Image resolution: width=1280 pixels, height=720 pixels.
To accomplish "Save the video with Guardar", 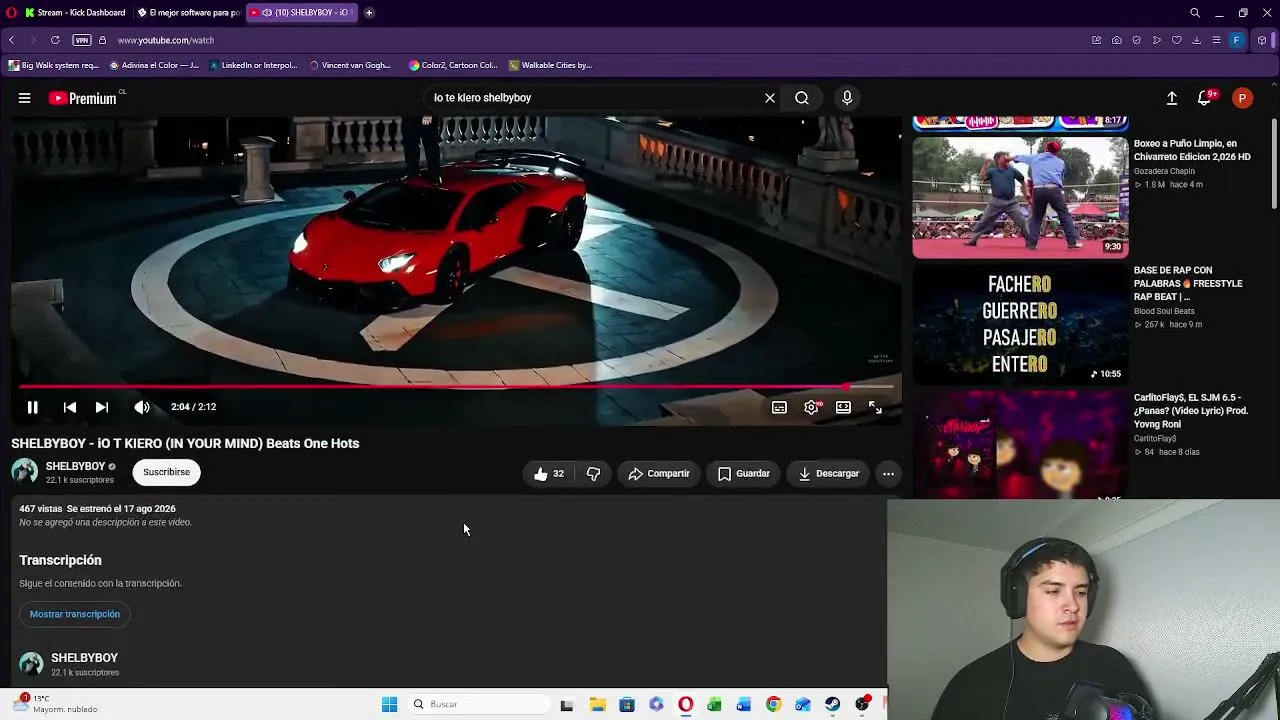I will click(x=743, y=474).
